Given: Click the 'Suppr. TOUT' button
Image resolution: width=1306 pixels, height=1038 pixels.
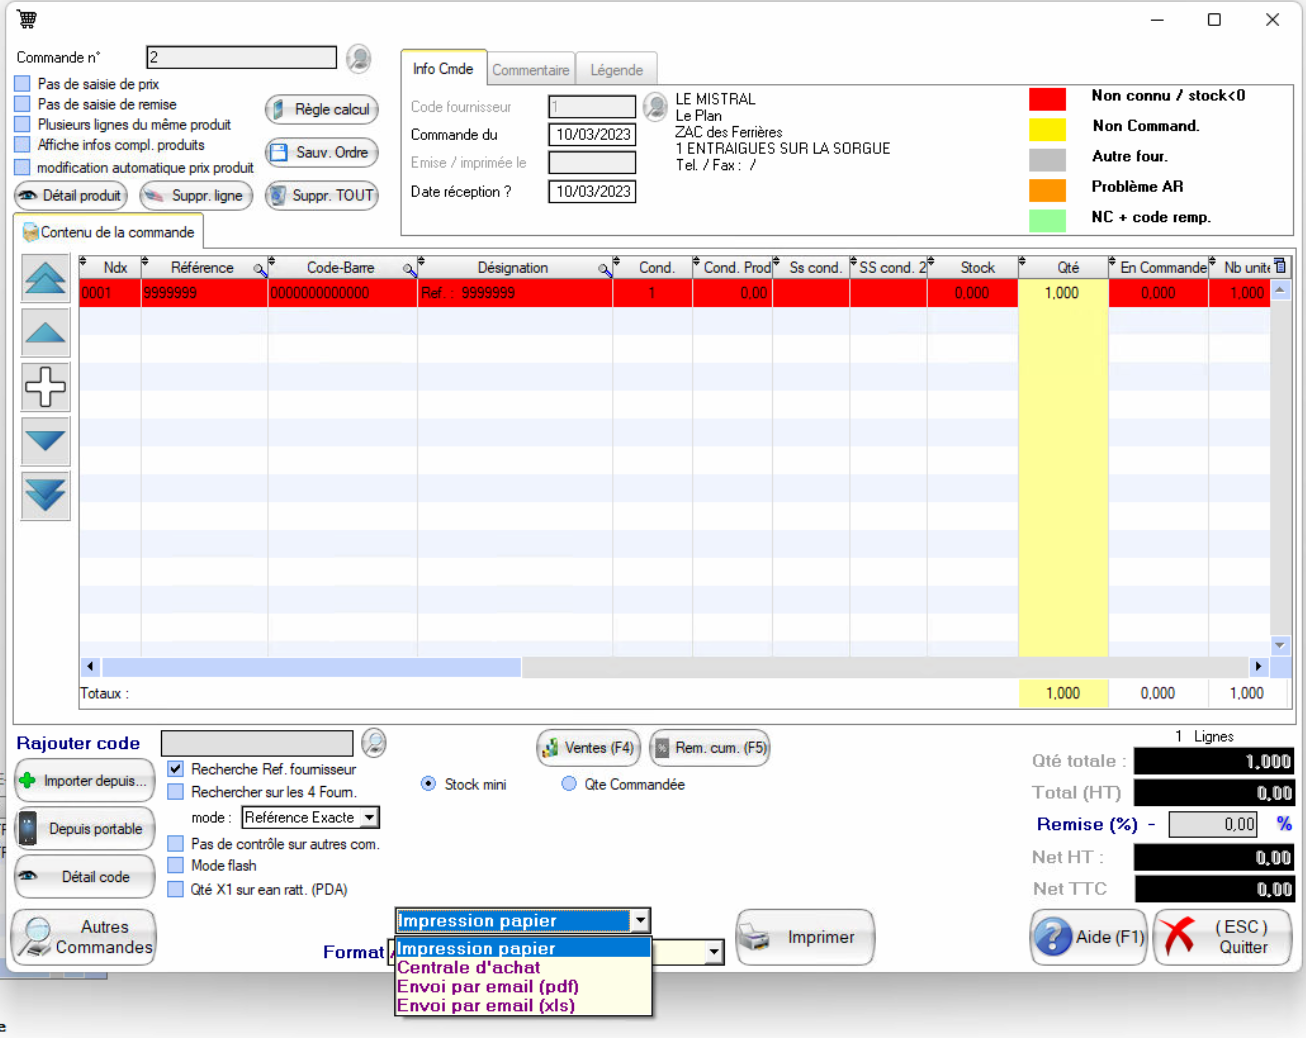Looking at the screenshot, I should pos(321,195).
